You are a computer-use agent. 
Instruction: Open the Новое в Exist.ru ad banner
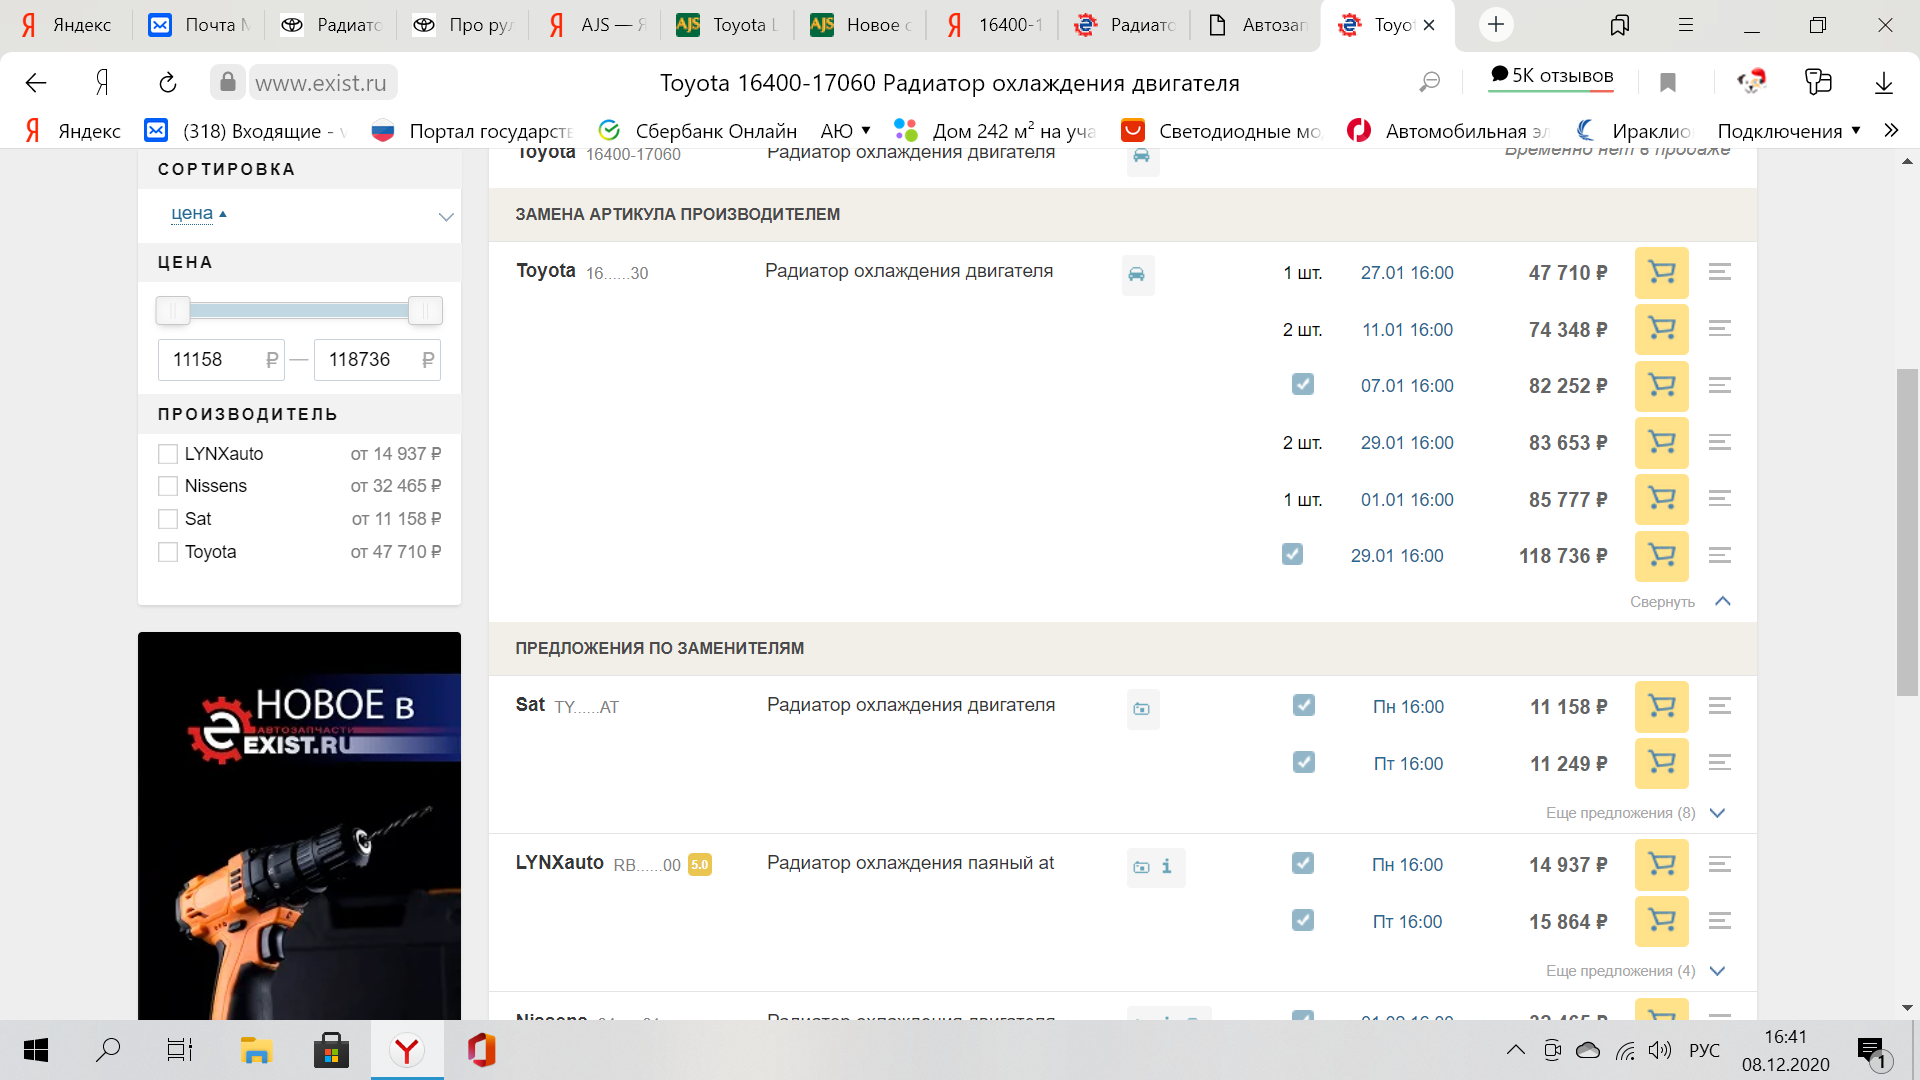[299, 826]
